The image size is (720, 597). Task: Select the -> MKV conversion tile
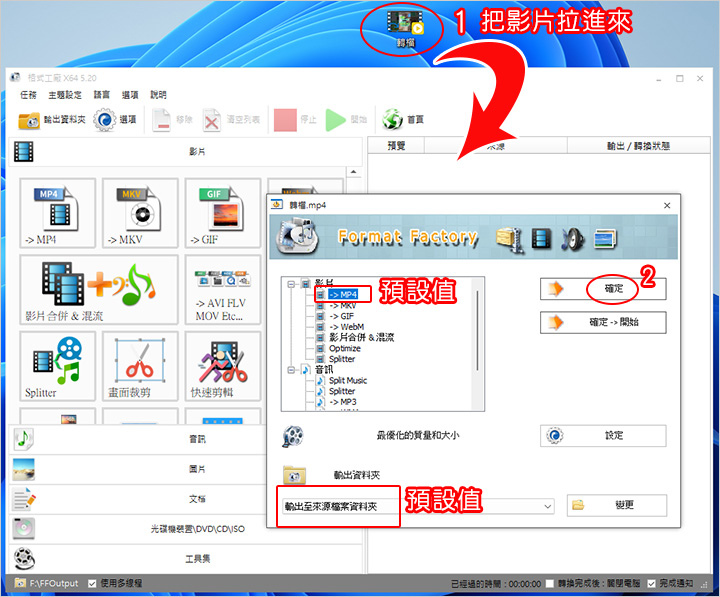point(140,213)
